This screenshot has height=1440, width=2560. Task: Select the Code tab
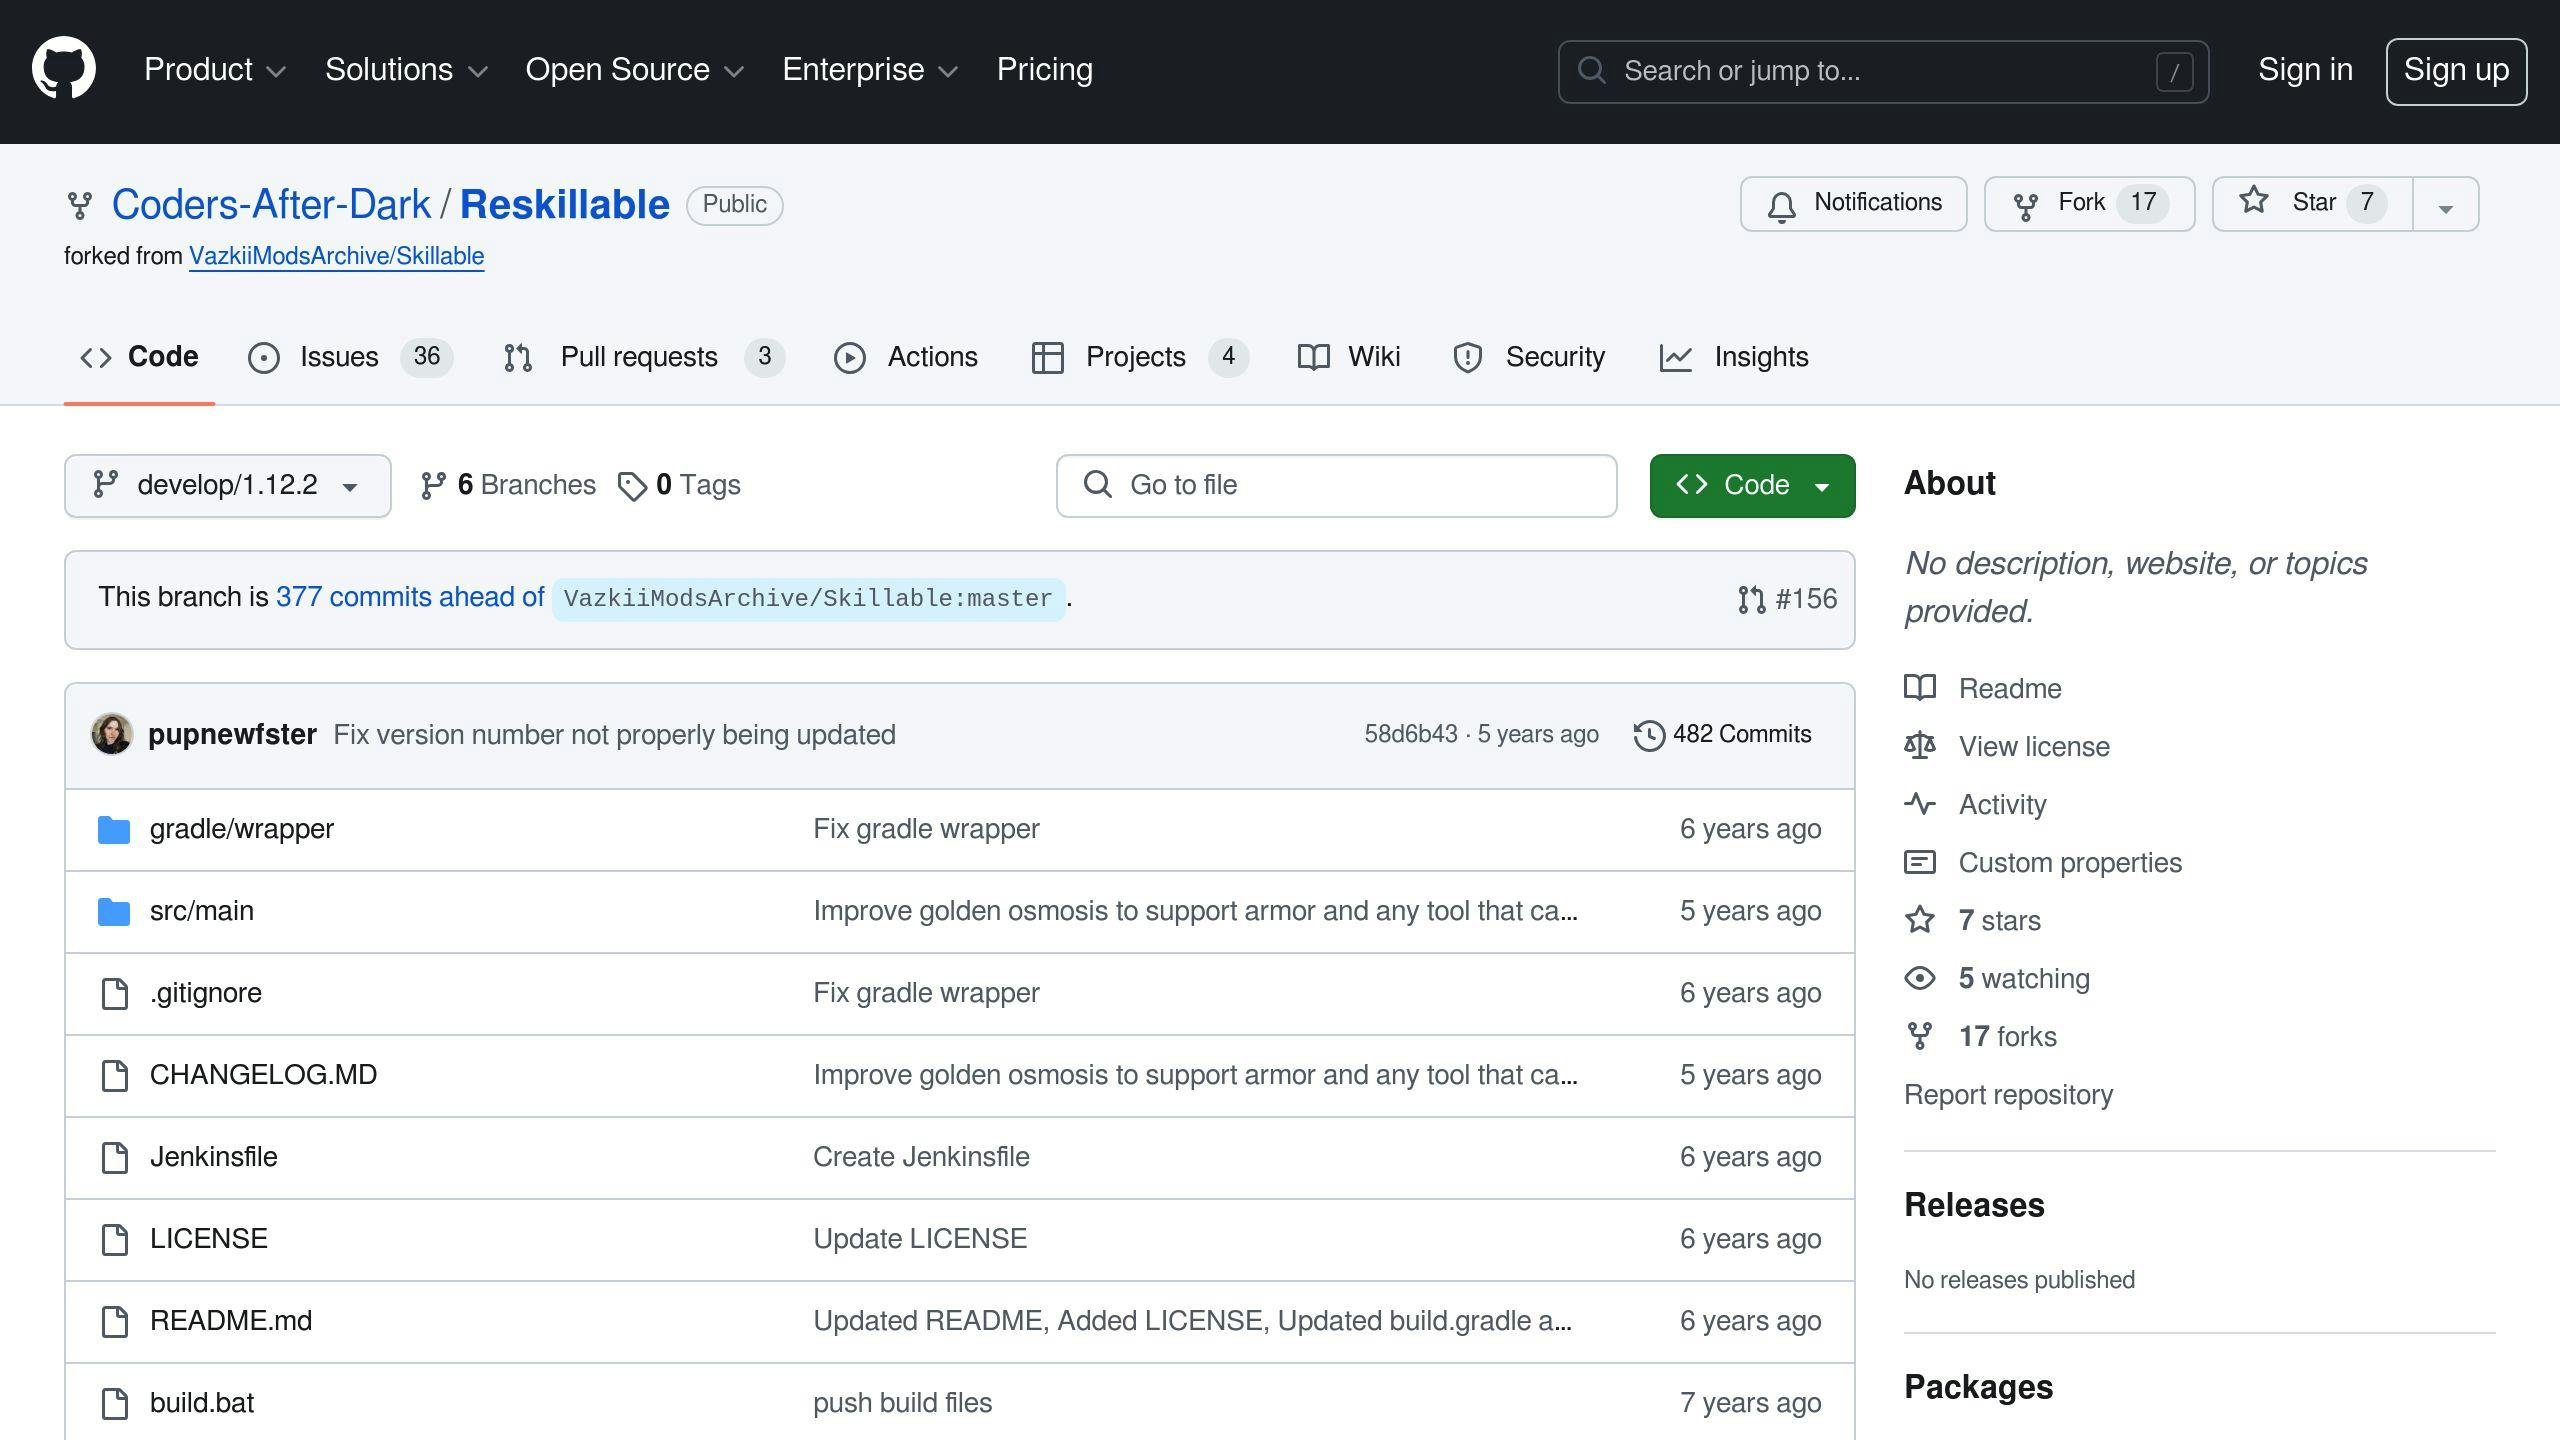click(x=140, y=357)
